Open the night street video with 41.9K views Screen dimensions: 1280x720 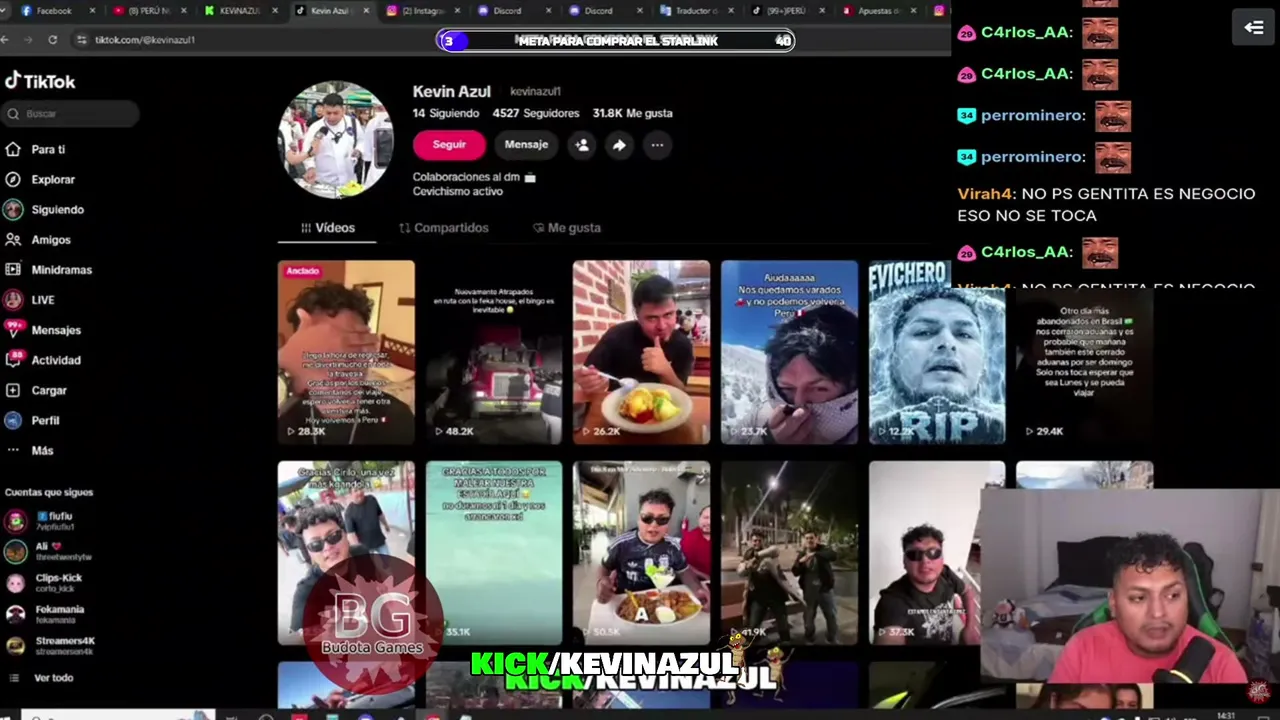pyautogui.click(x=789, y=552)
